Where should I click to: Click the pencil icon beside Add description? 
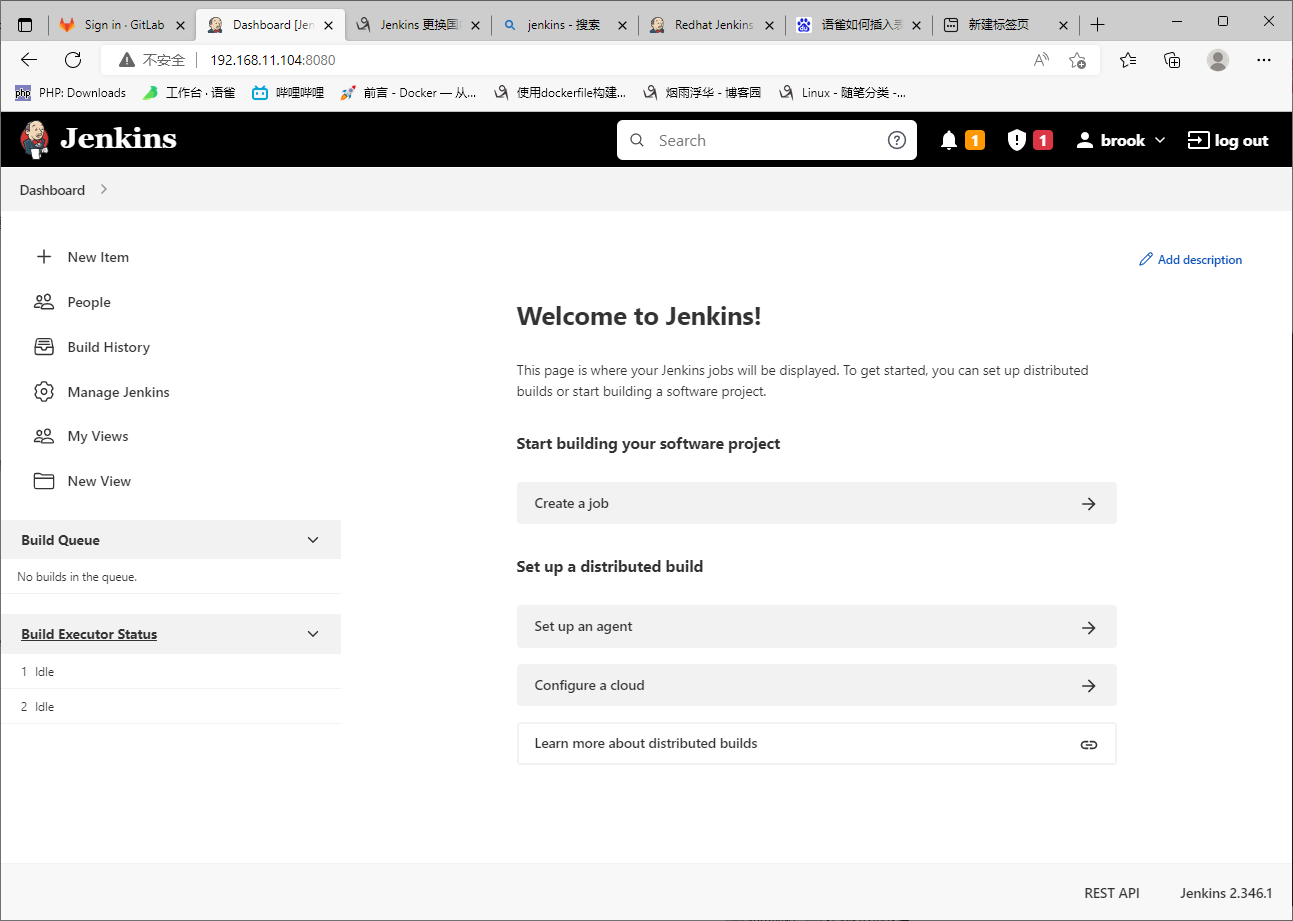click(1146, 260)
